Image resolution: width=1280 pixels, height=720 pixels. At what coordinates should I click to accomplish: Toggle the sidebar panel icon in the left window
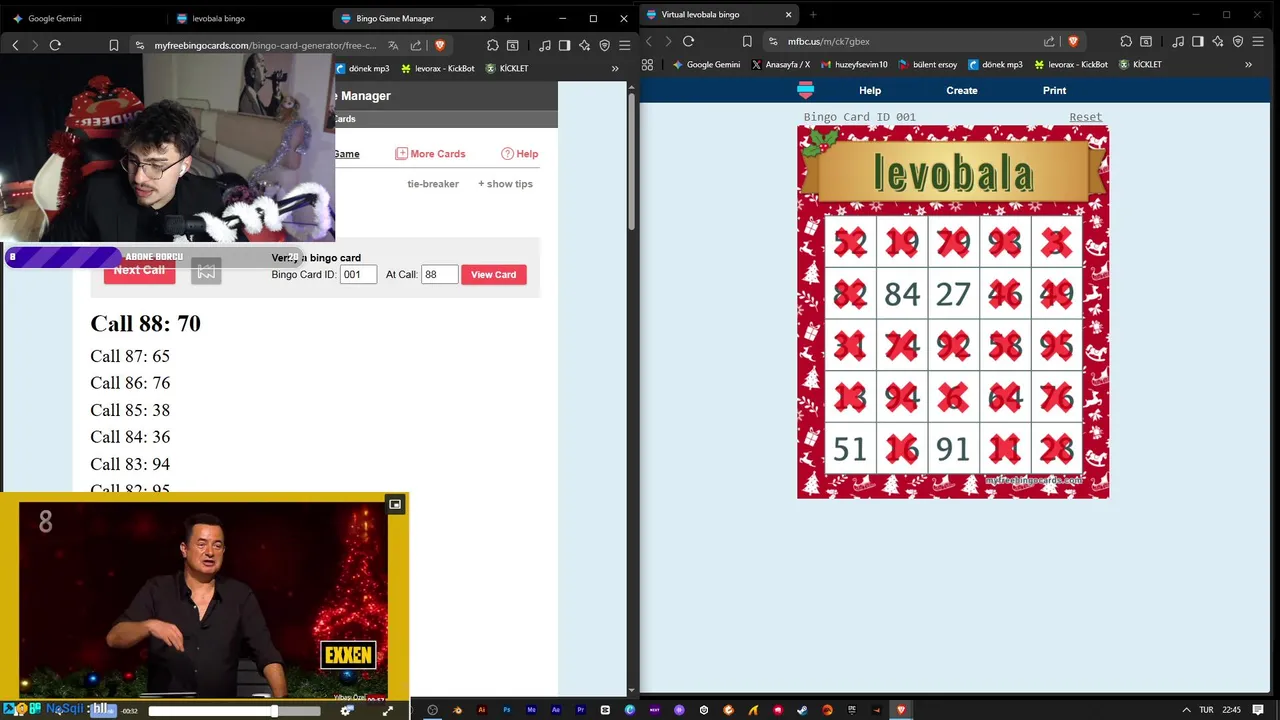pos(565,45)
